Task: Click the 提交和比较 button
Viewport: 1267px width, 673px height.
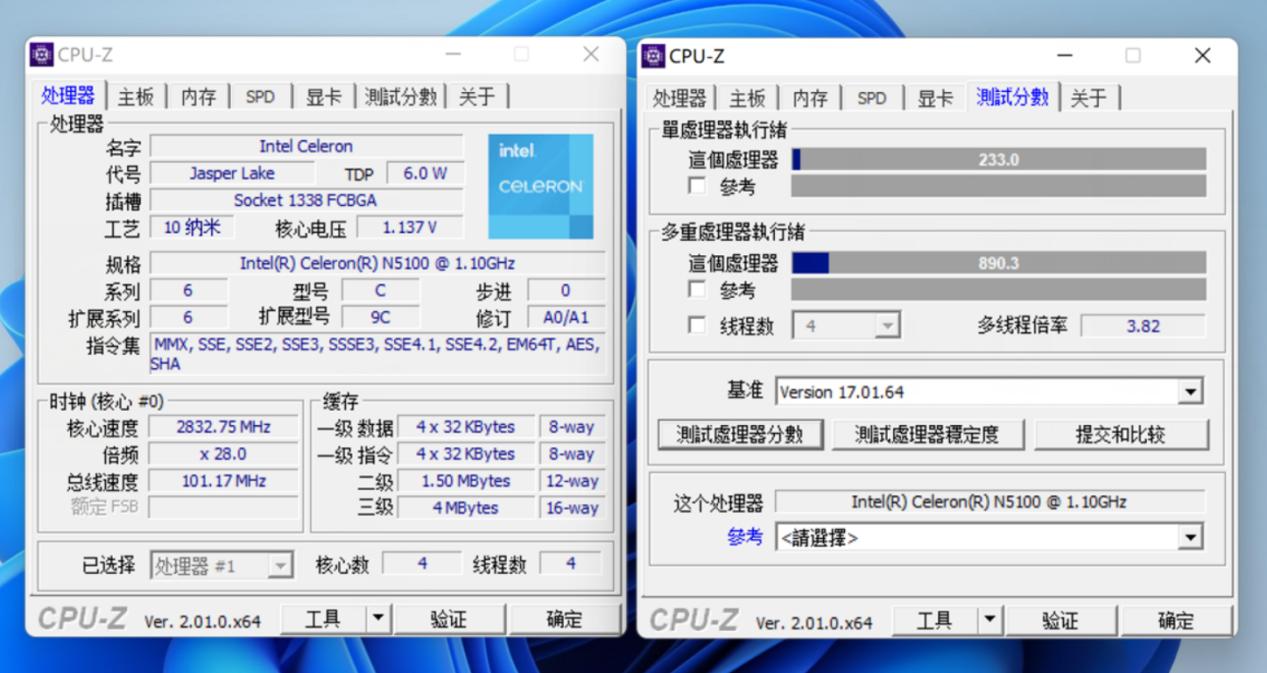Action: pyautogui.click(x=1122, y=434)
